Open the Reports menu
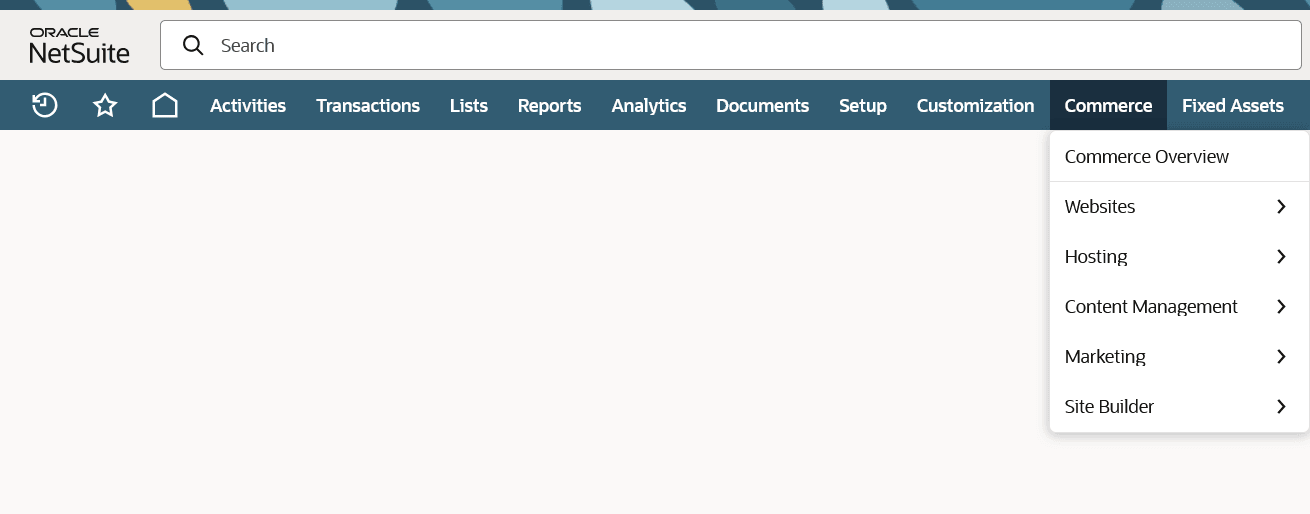The image size is (1310, 514). (x=549, y=105)
